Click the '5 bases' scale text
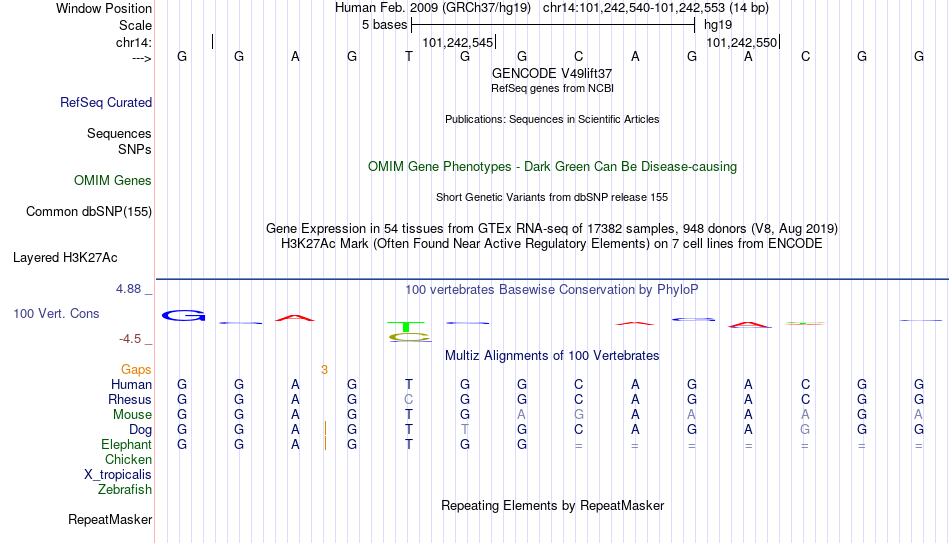Image resolution: width=950 pixels, height=543 pixels. (x=385, y=25)
